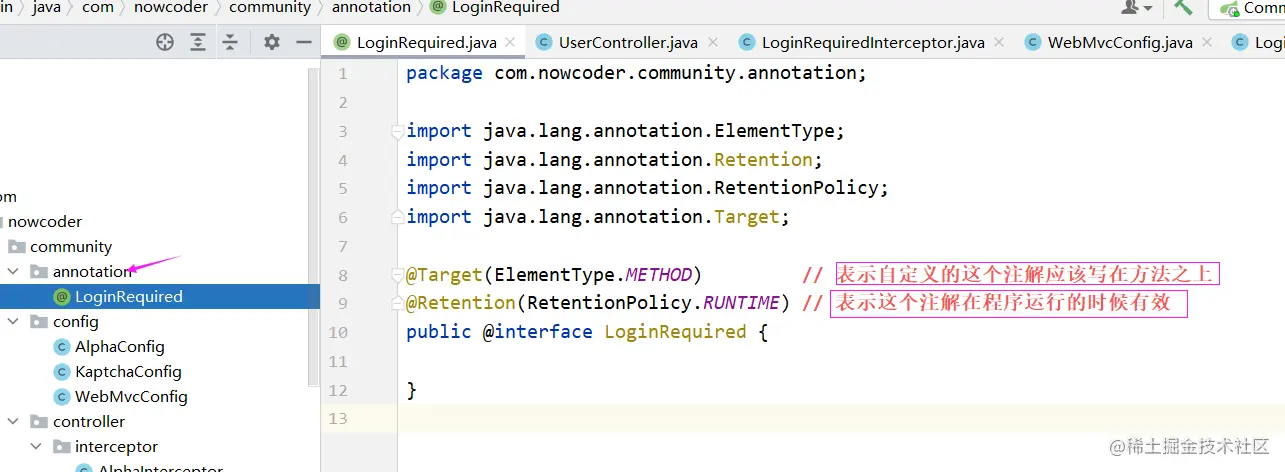The width and height of the screenshot is (1285, 472).
Task: Click the config package folder icon
Action: click(x=39, y=321)
